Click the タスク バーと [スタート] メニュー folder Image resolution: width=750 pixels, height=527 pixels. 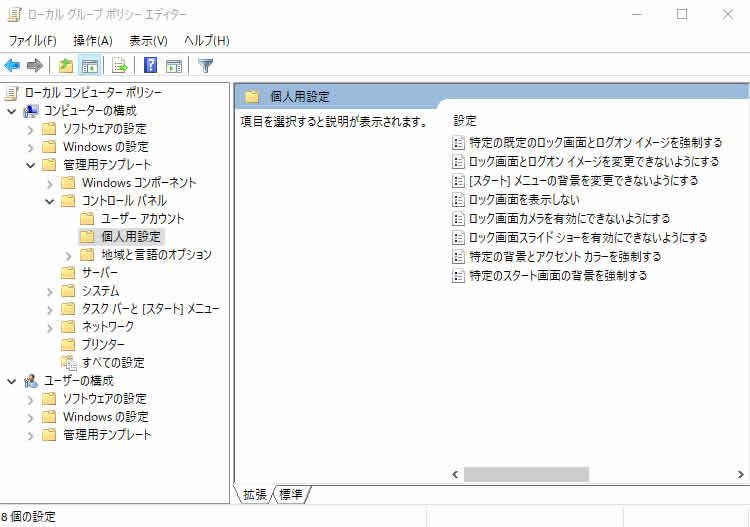150,309
